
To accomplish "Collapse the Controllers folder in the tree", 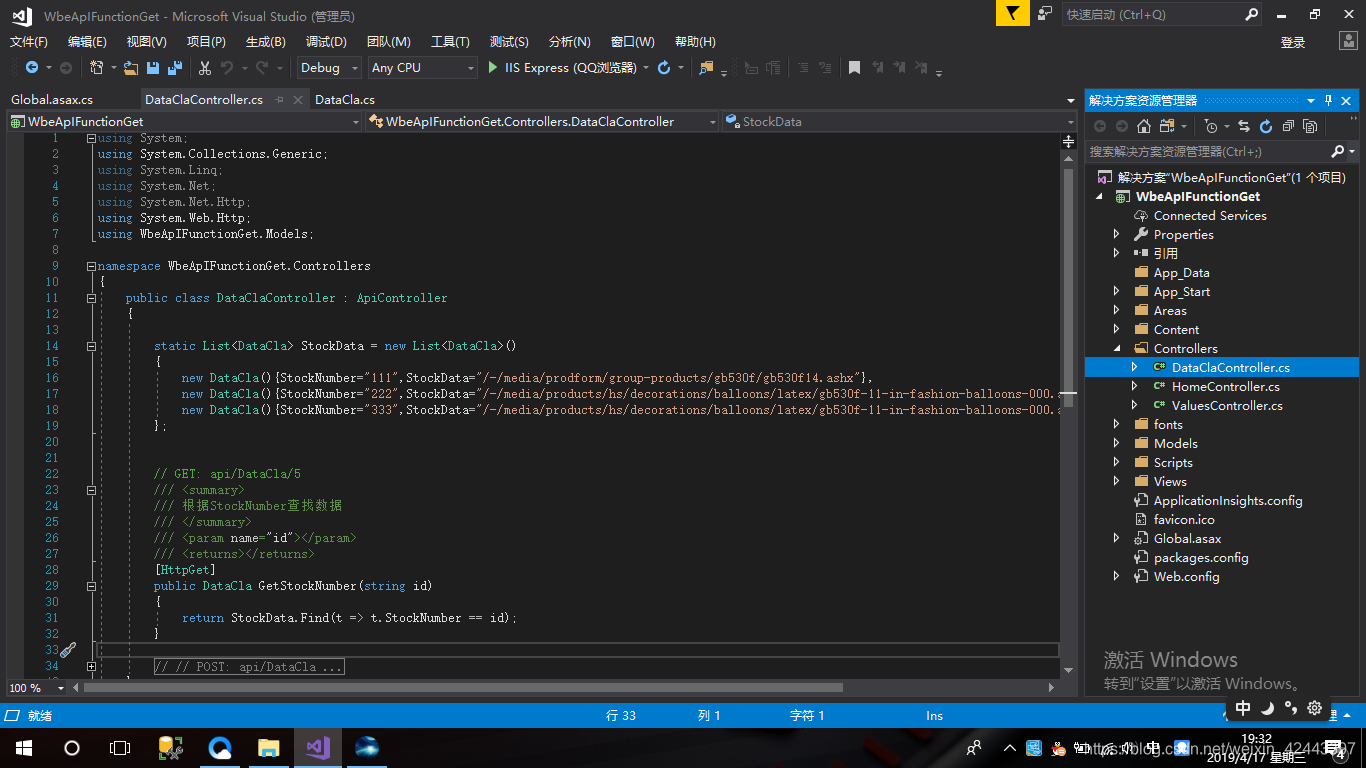I will [x=1117, y=349].
